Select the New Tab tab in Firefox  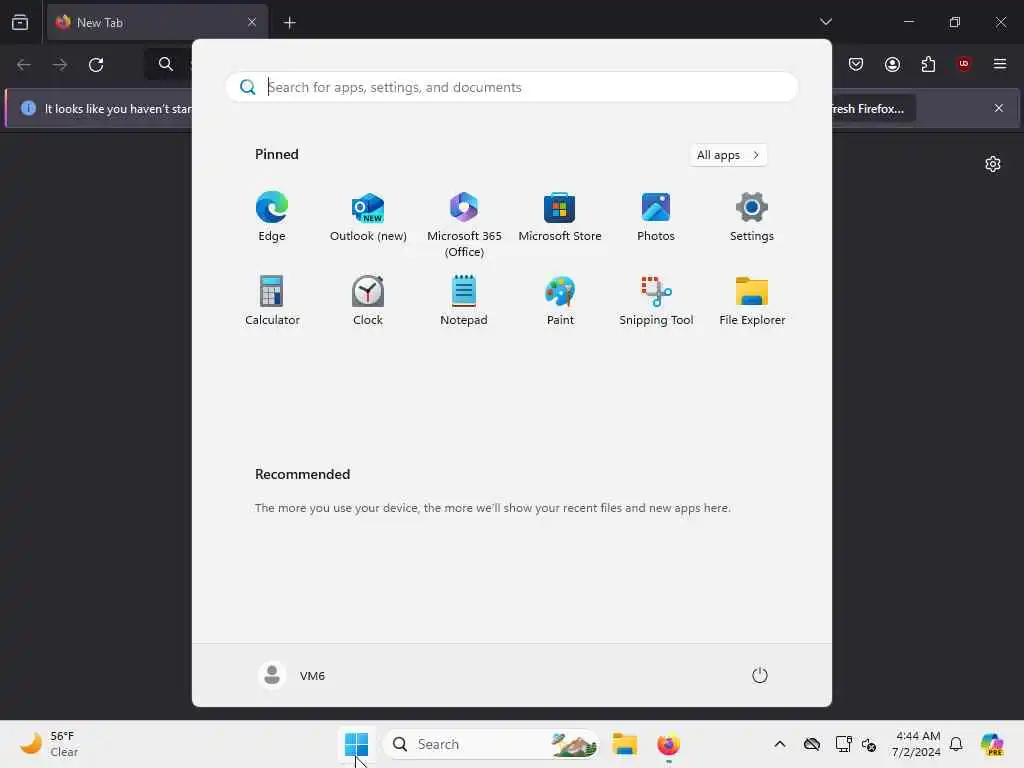click(x=157, y=22)
